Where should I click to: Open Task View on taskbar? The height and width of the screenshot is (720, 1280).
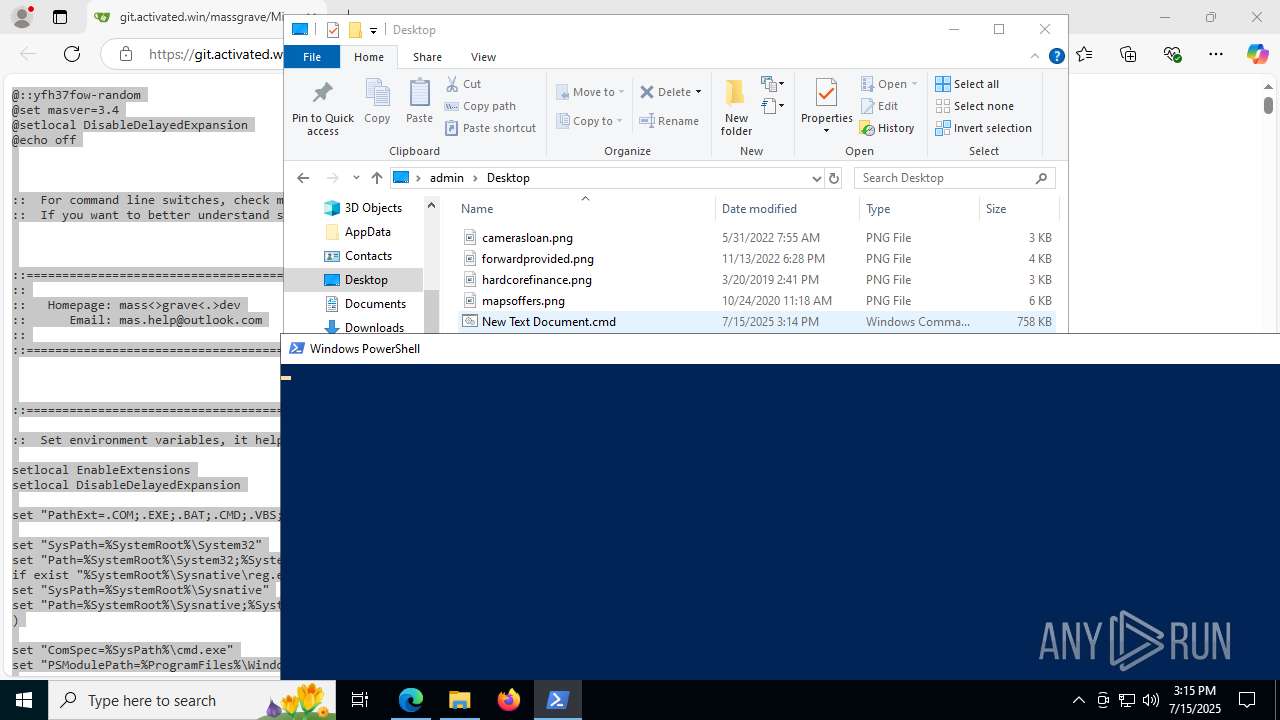coord(360,700)
